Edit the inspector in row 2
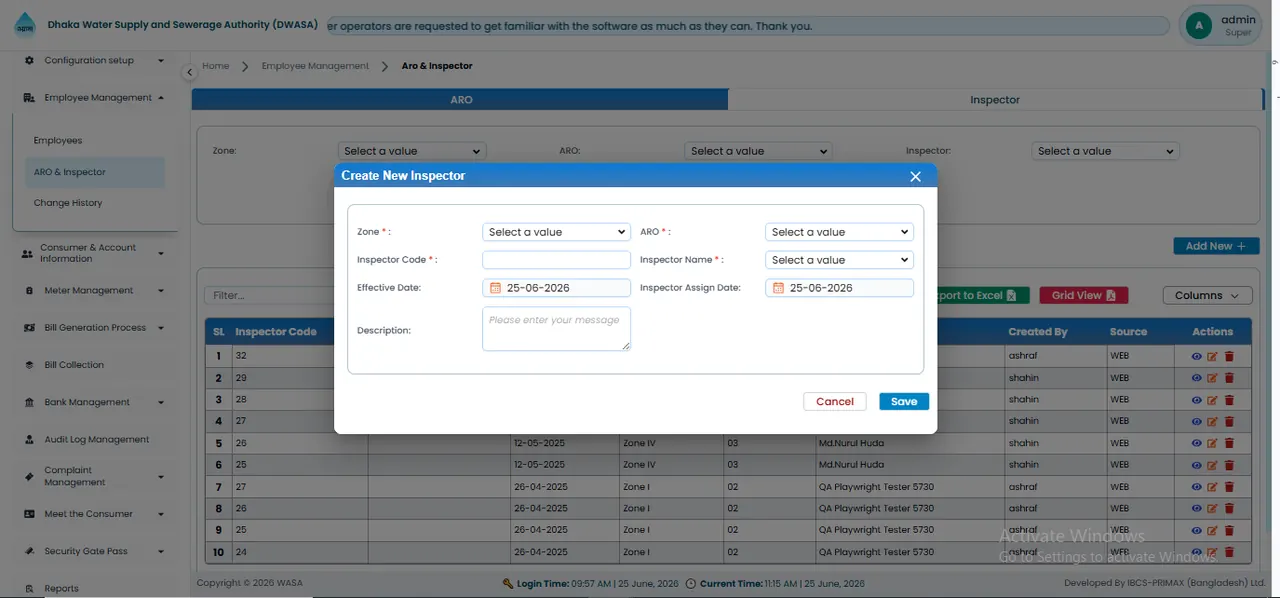 [1213, 378]
